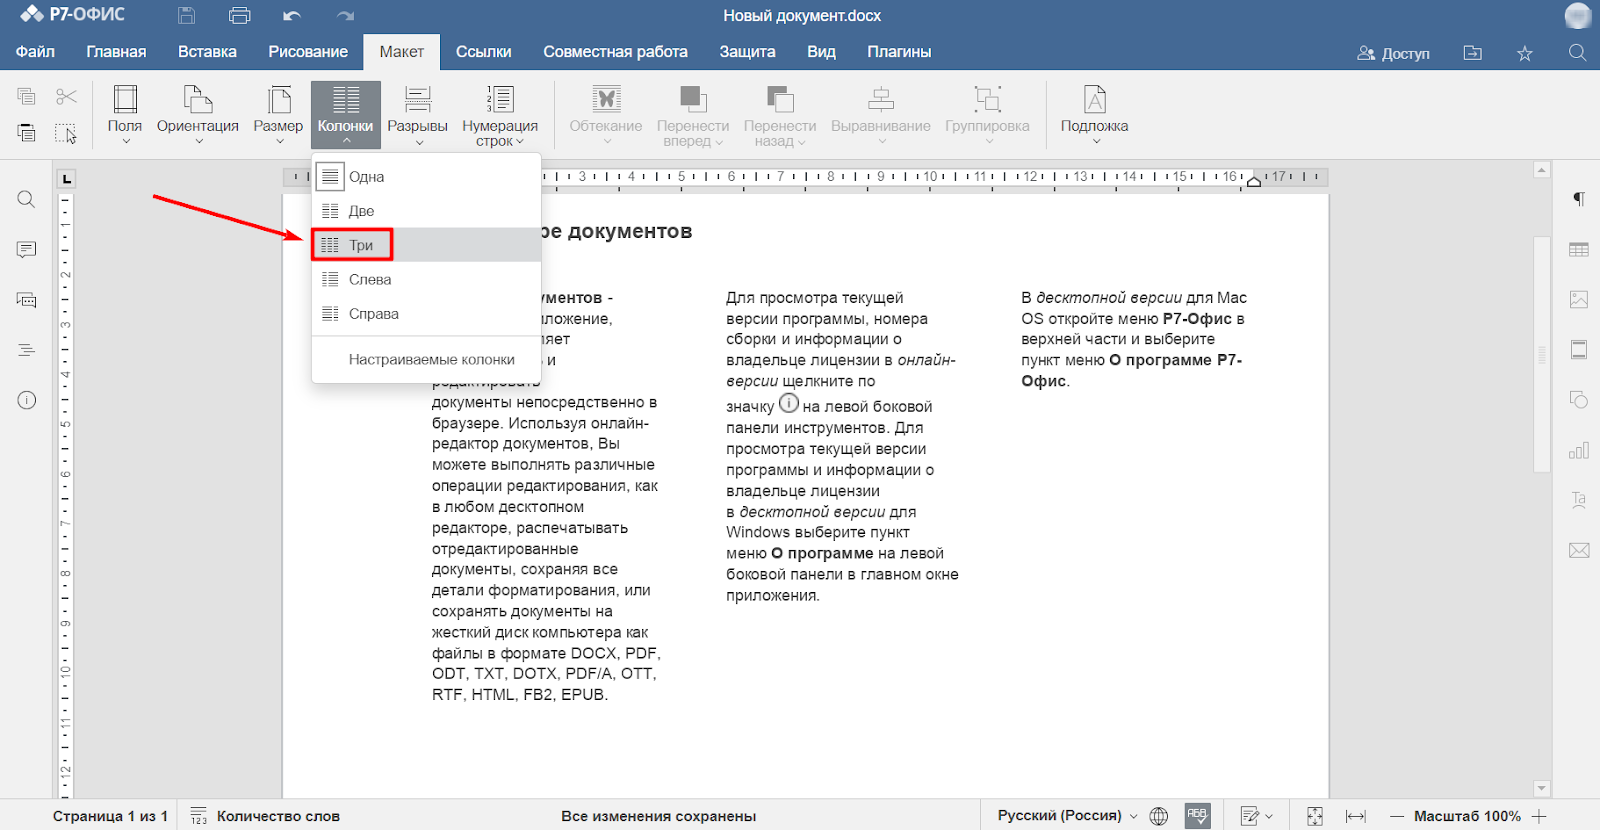Switch to the Ссылки tab

(484, 52)
